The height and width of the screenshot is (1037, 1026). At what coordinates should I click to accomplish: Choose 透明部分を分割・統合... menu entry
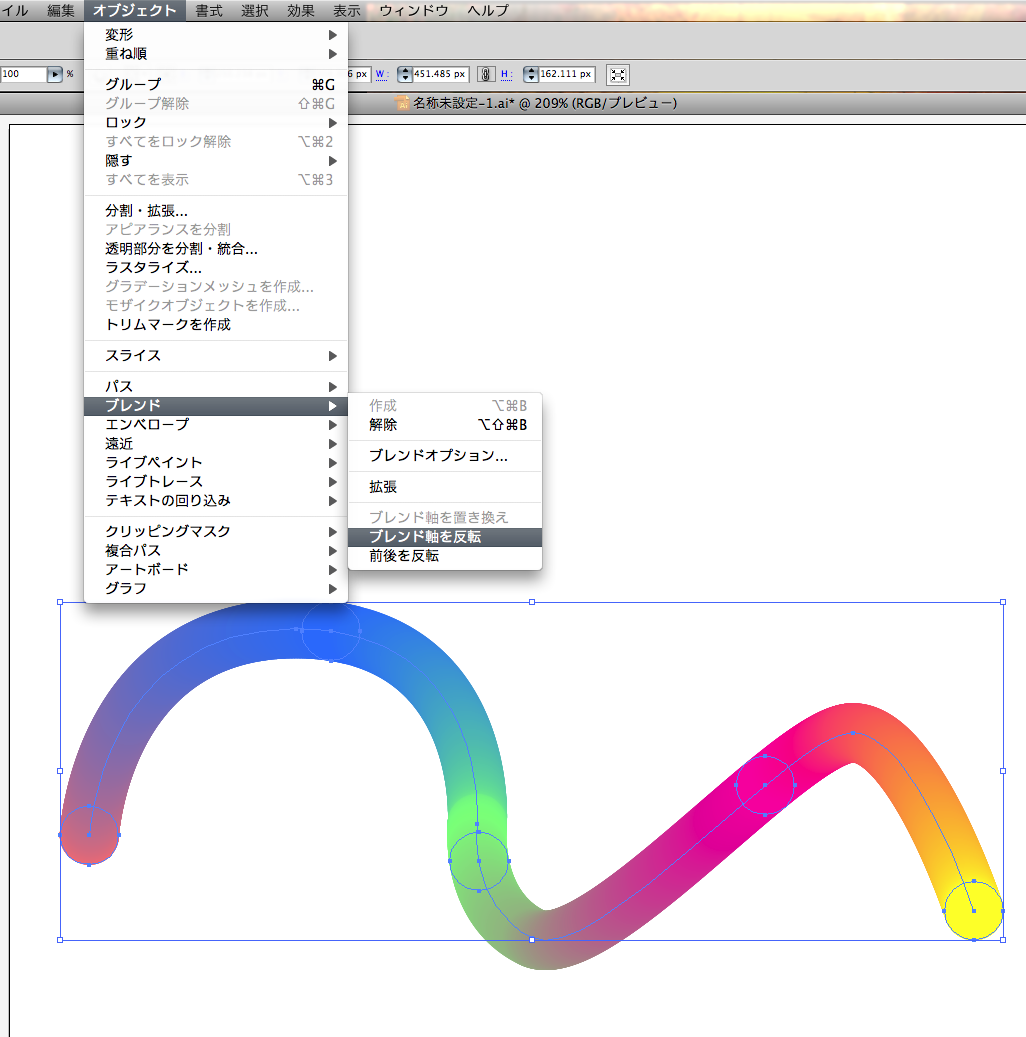point(216,249)
